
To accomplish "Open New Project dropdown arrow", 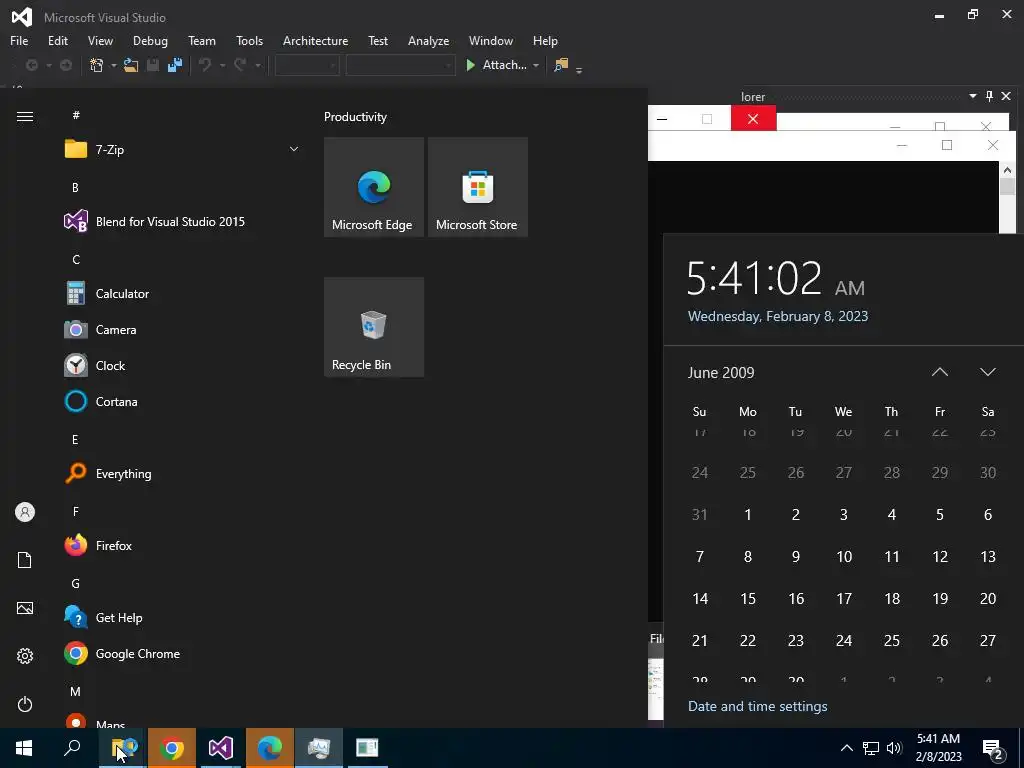I will coord(113,65).
